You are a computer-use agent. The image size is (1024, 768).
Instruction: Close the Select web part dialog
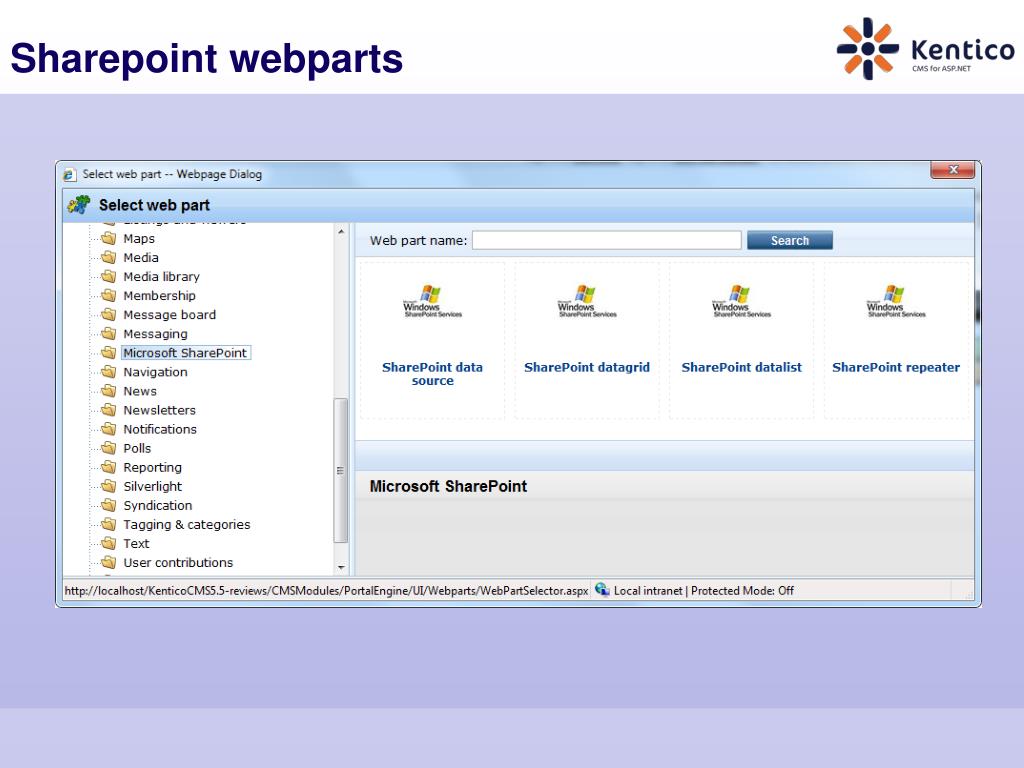point(953,170)
